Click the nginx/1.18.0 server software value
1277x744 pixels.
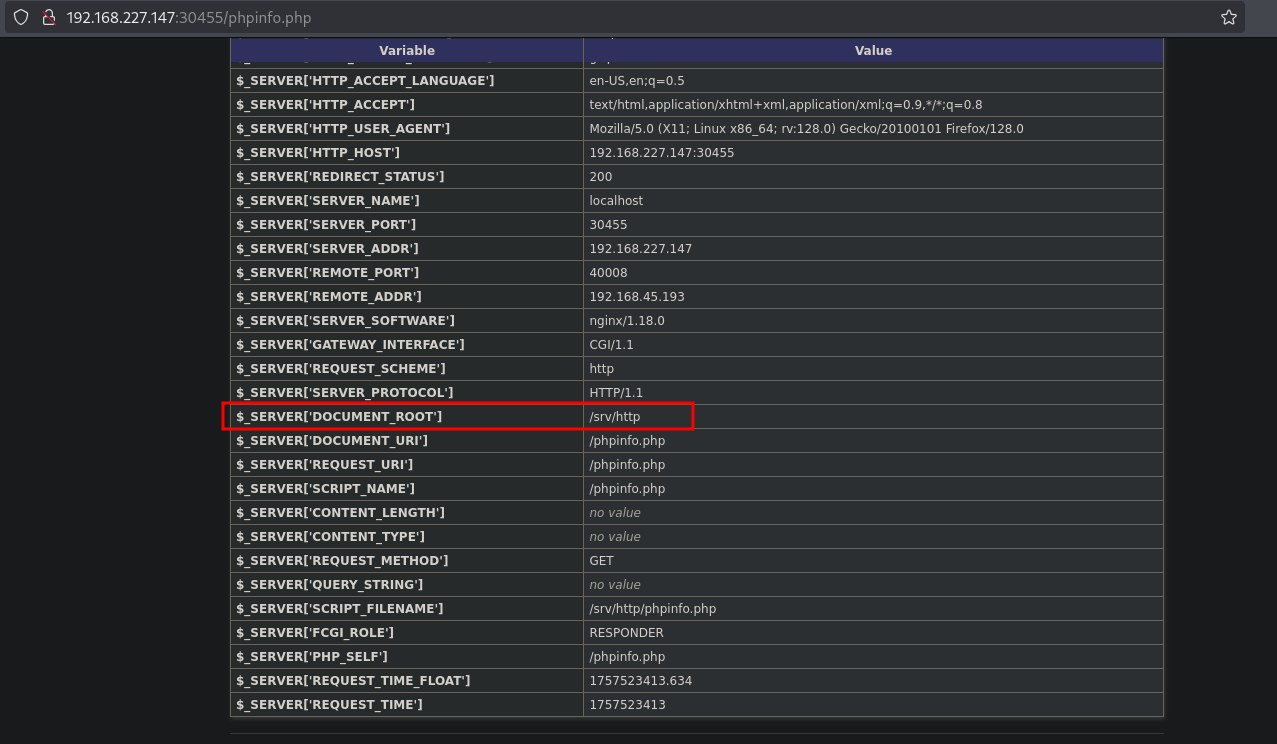tap(627, 321)
